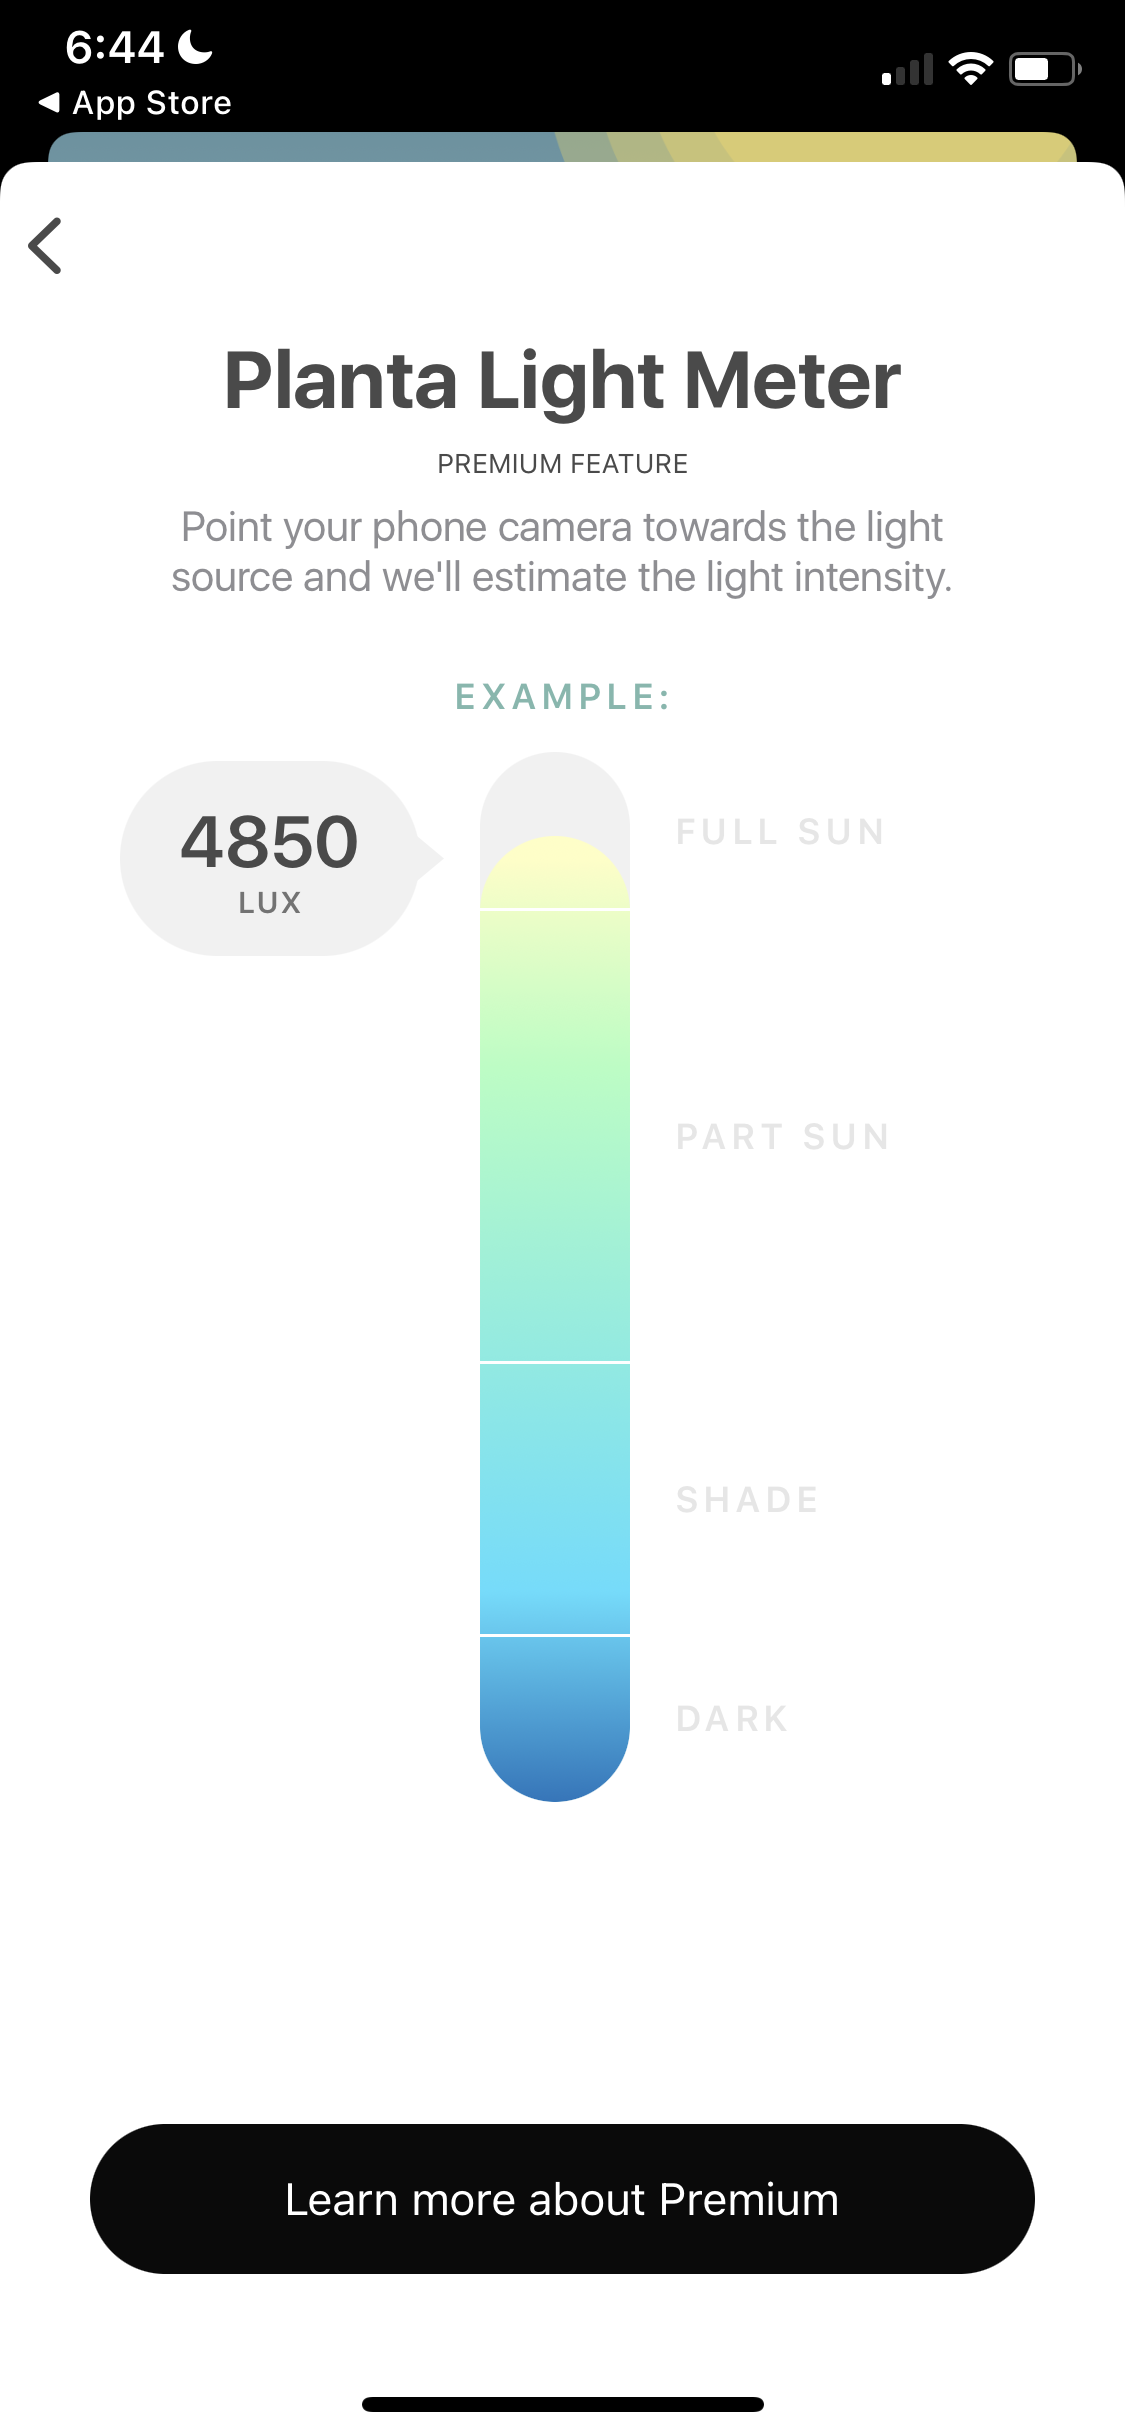
Task: Select the SHADE label
Action: coord(747,1500)
